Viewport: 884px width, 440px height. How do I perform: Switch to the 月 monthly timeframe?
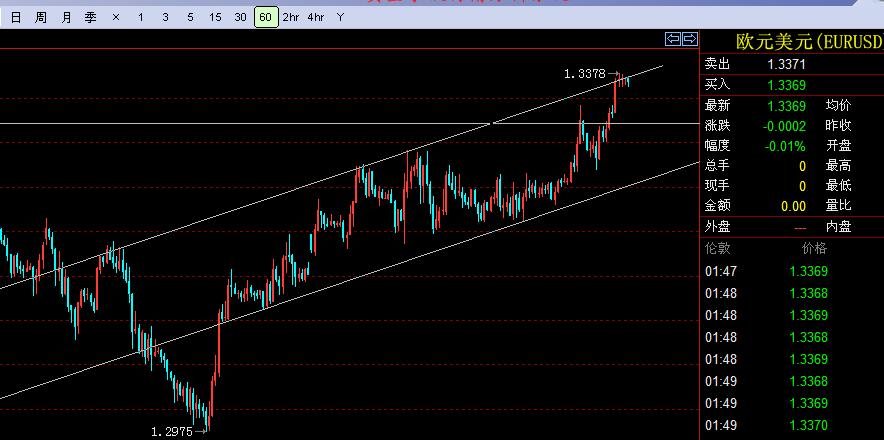point(66,17)
